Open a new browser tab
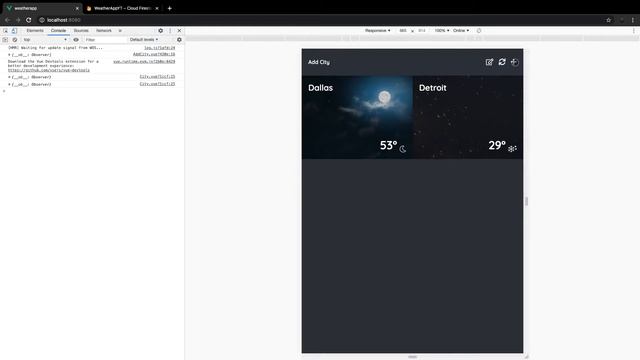Screen dimensions: 640x360 (x=169, y=8)
